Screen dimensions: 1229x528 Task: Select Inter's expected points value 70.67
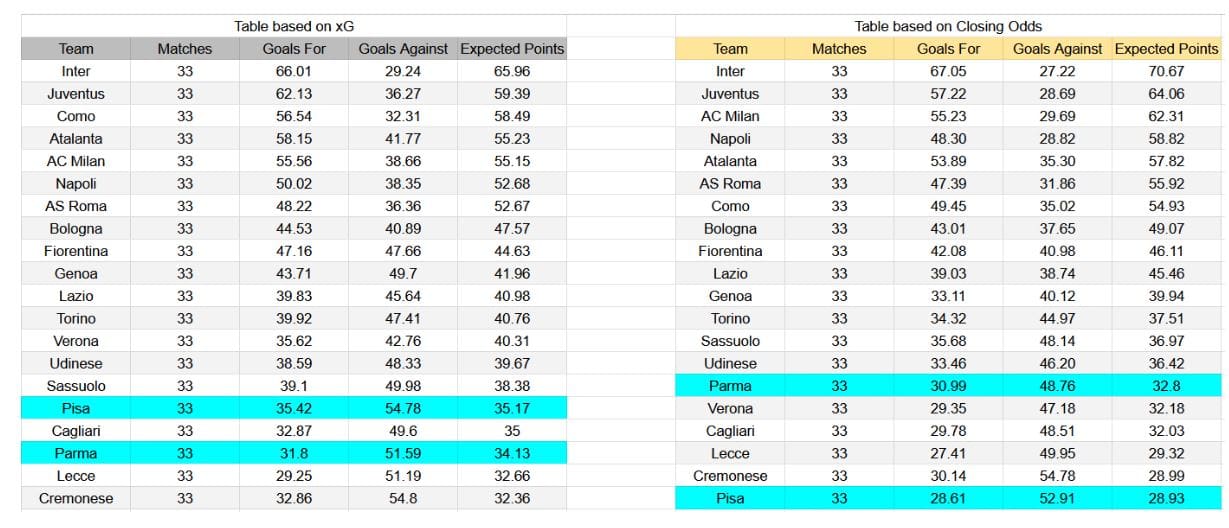pyautogui.click(x=1166, y=71)
